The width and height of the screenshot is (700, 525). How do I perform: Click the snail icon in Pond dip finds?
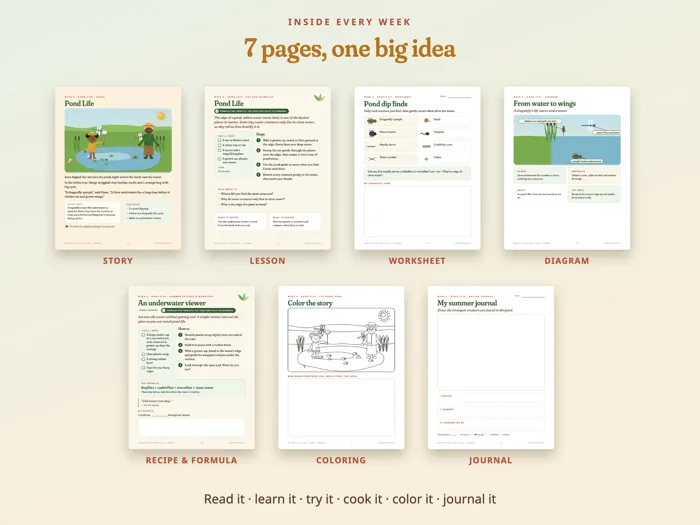pos(427,121)
